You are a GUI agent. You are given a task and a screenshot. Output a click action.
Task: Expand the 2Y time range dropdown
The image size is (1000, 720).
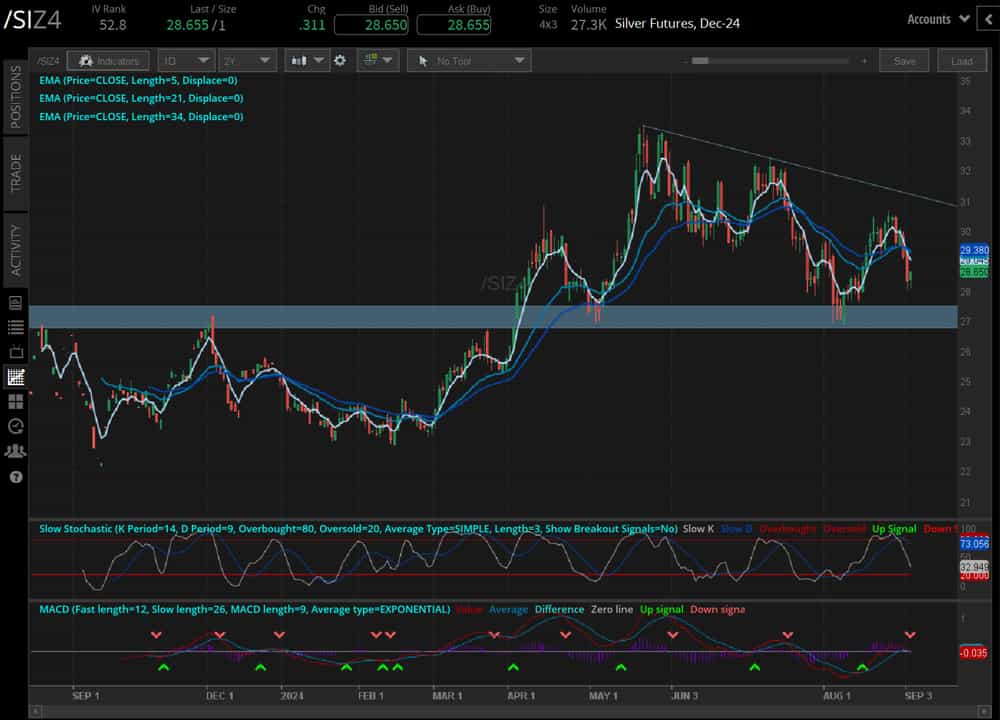click(x=245, y=61)
